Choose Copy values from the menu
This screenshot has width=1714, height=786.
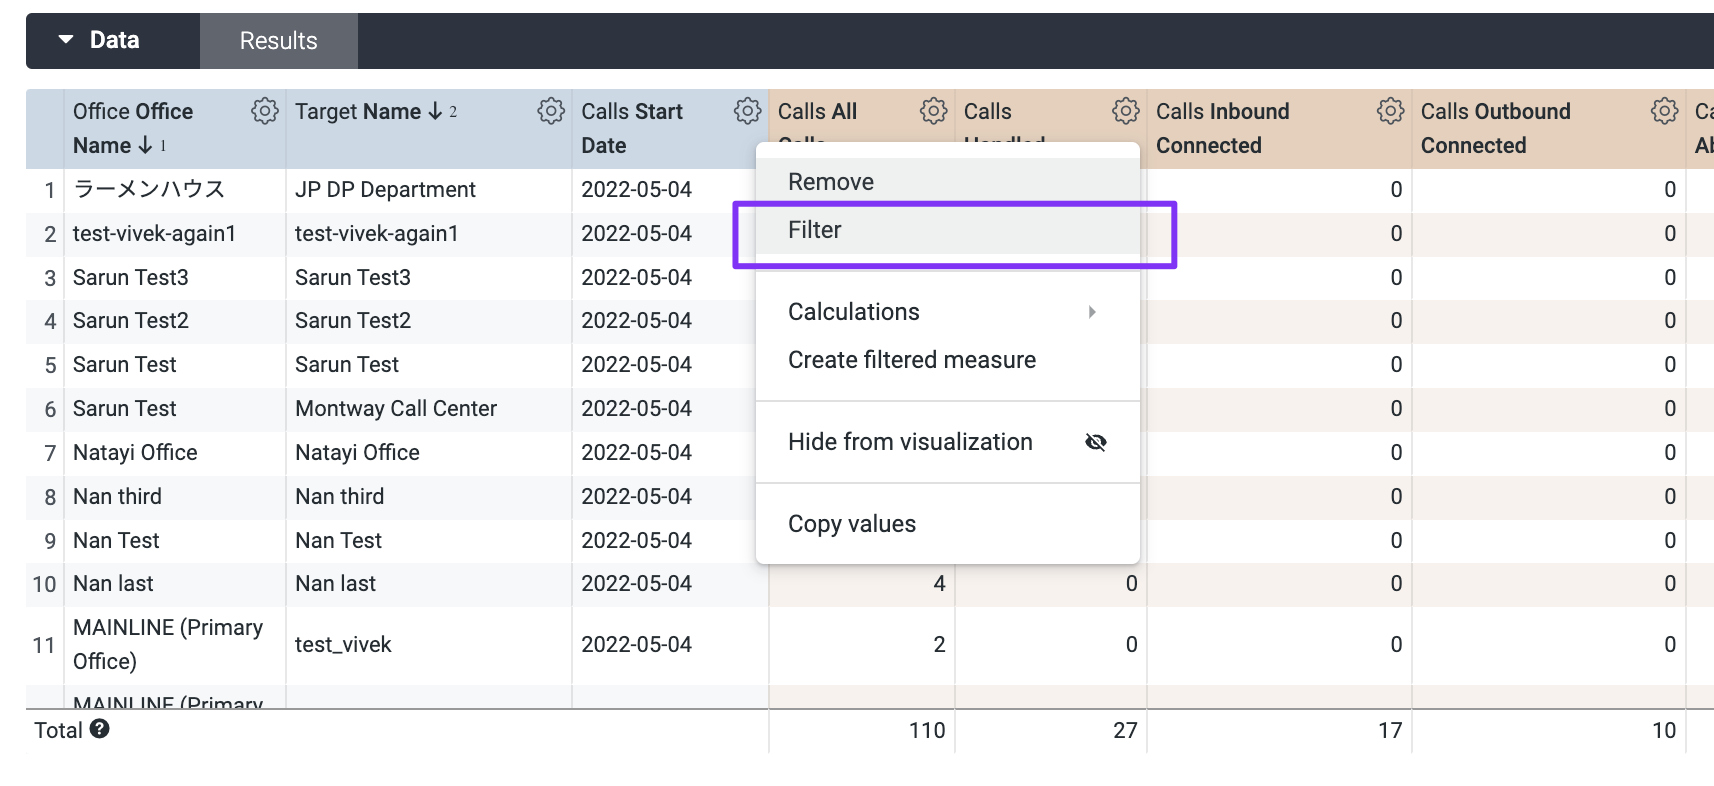tap(948, 524)
